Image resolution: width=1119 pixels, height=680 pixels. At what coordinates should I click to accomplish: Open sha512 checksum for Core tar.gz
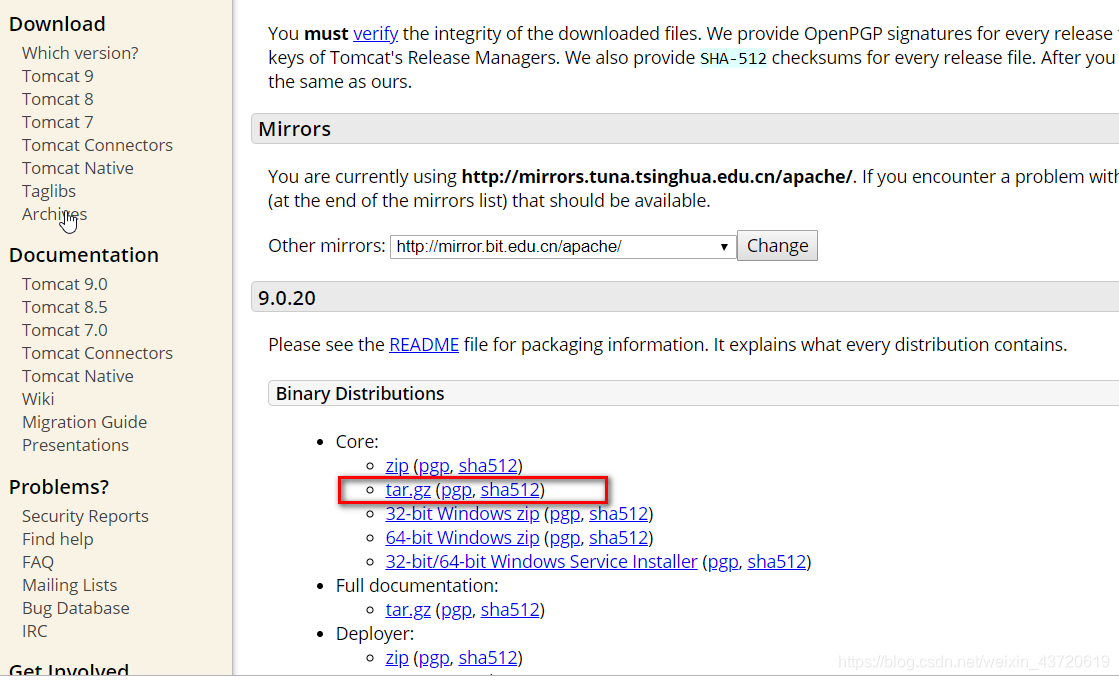tap(510, 490)
